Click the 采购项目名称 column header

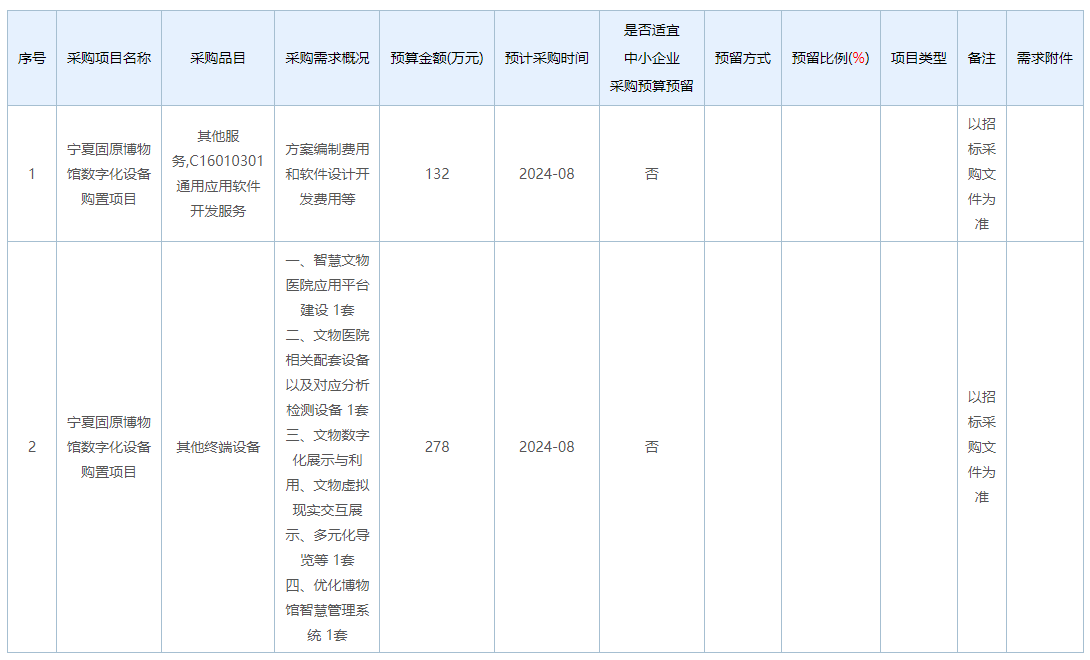tap(109, 58)
